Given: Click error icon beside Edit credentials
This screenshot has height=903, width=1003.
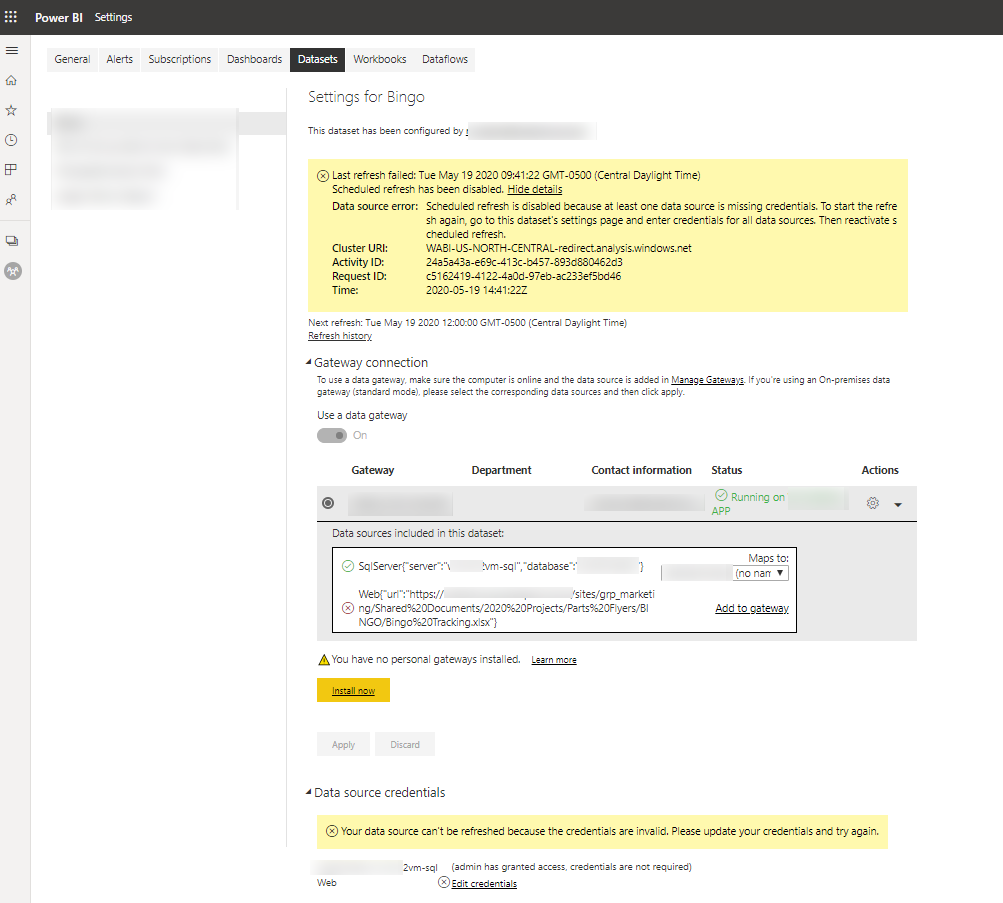Looking at the screenshot, I should click(444, 883).
